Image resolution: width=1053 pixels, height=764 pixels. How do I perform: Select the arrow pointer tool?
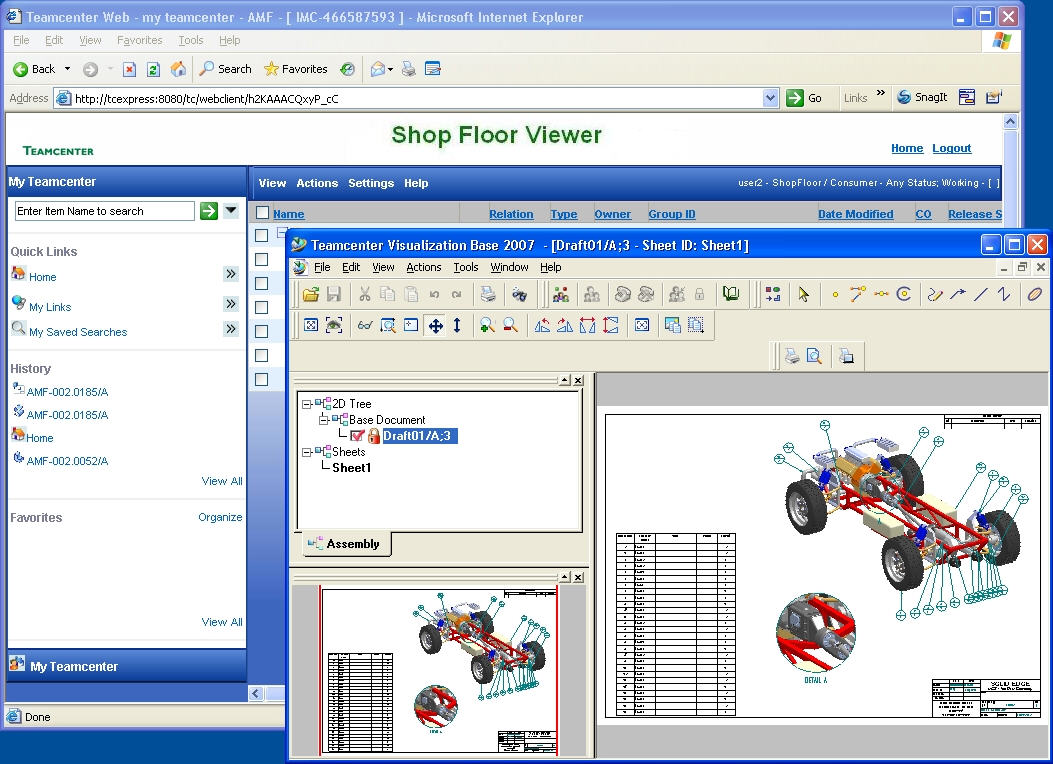pyautogui.click(x=803, y=294)
